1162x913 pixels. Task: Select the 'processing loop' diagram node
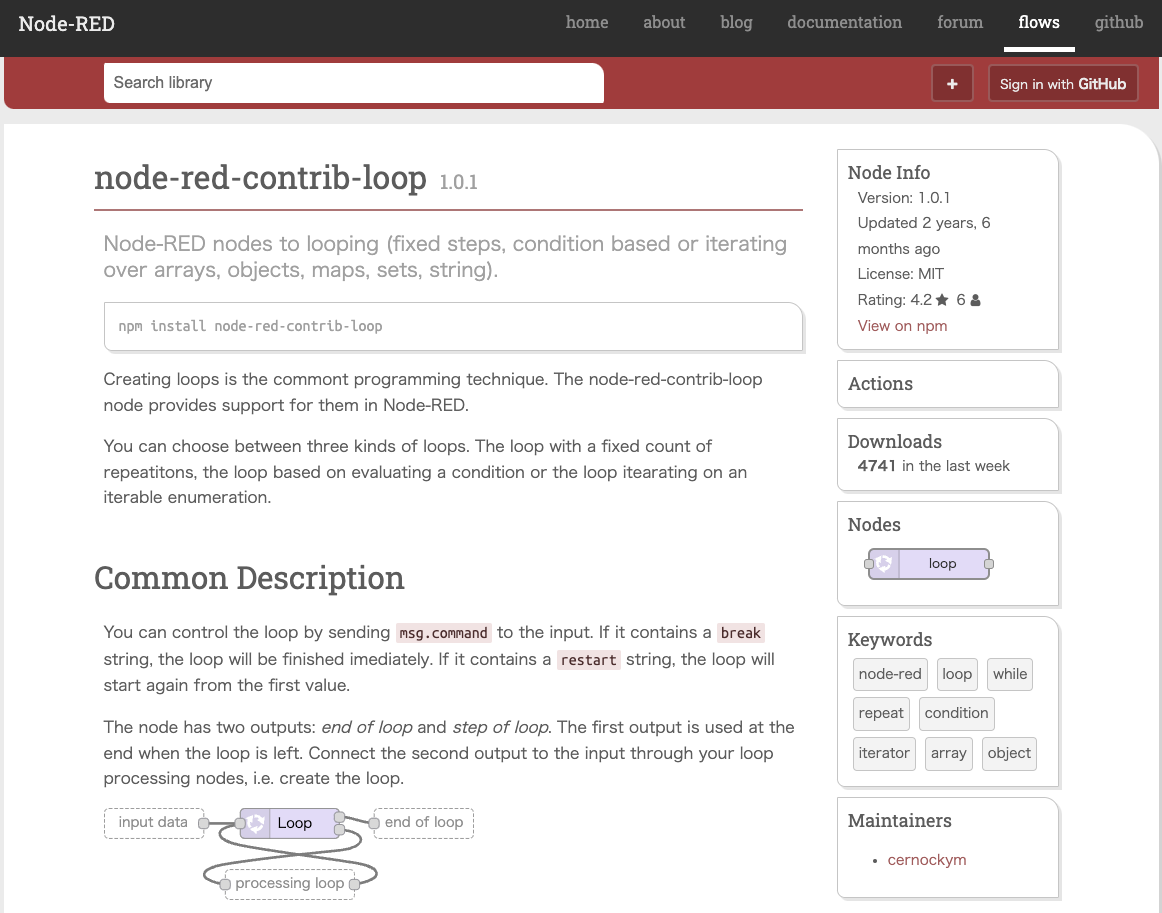point(289,884)
